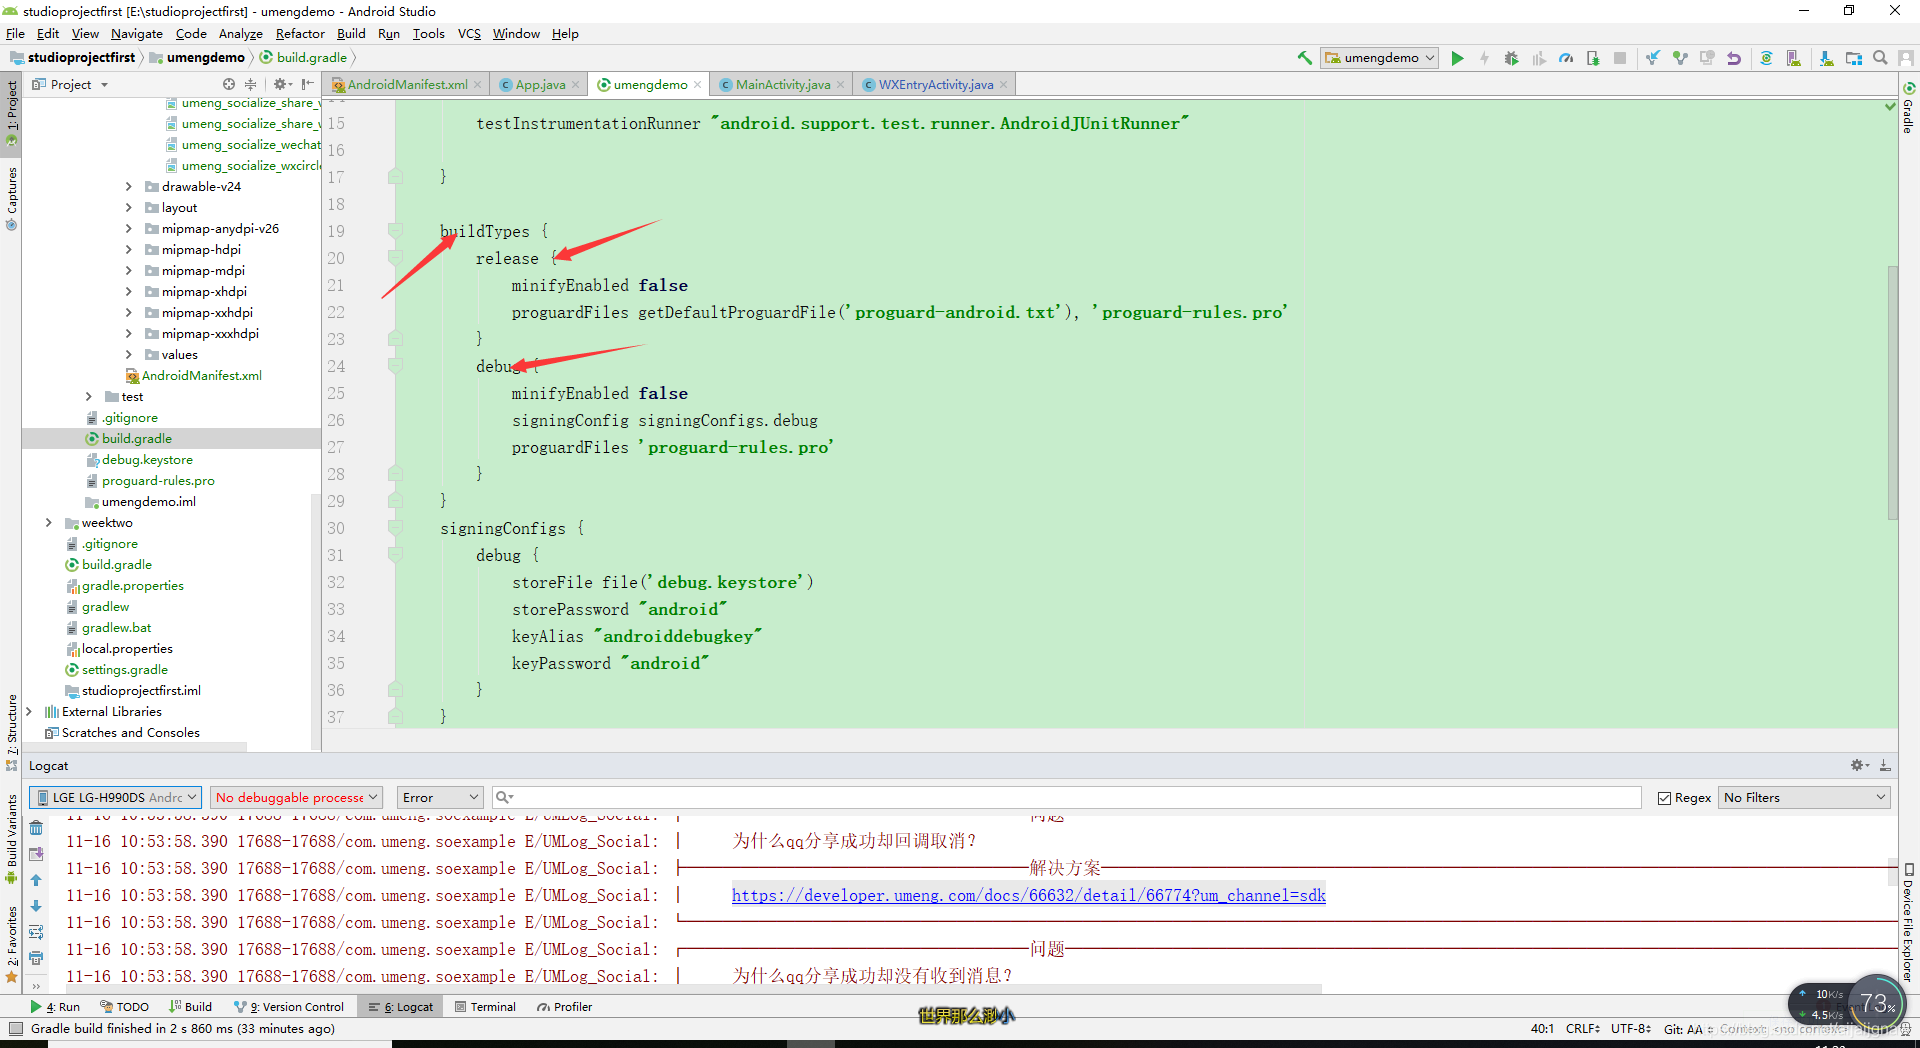Open the Version Control tool window
Viewport: 1920px width, 1048px height.
click(x=289, y=1007)
